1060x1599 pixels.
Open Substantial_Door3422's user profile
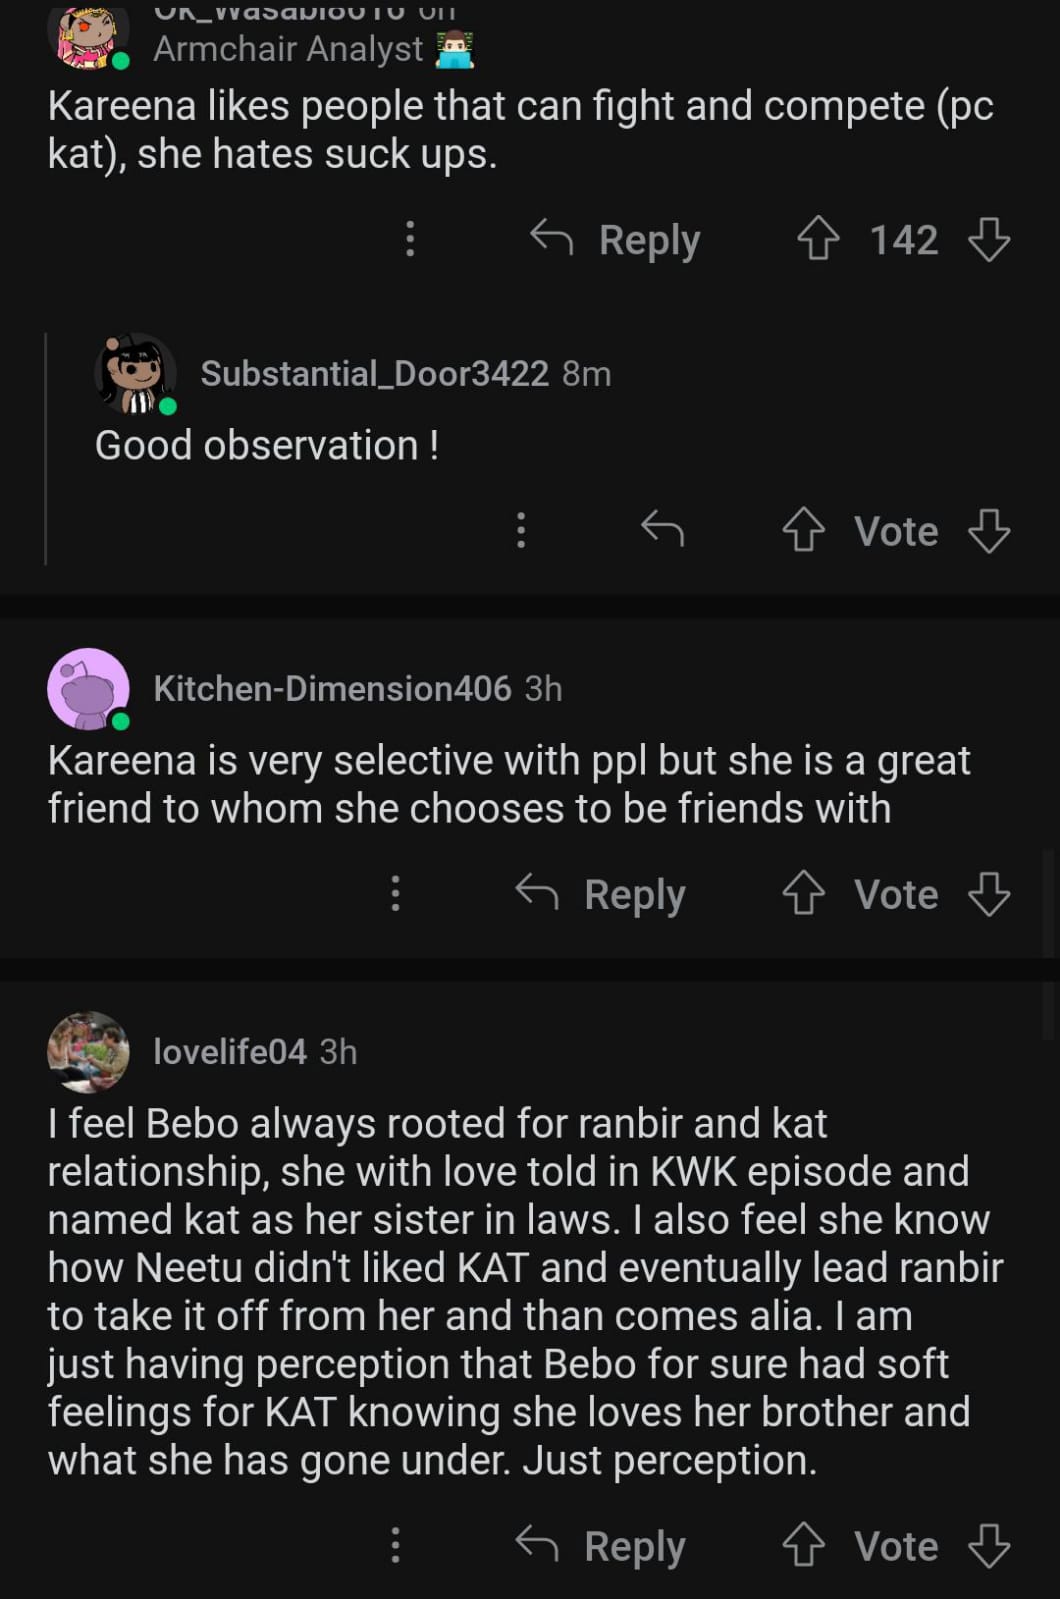[374, 373]
